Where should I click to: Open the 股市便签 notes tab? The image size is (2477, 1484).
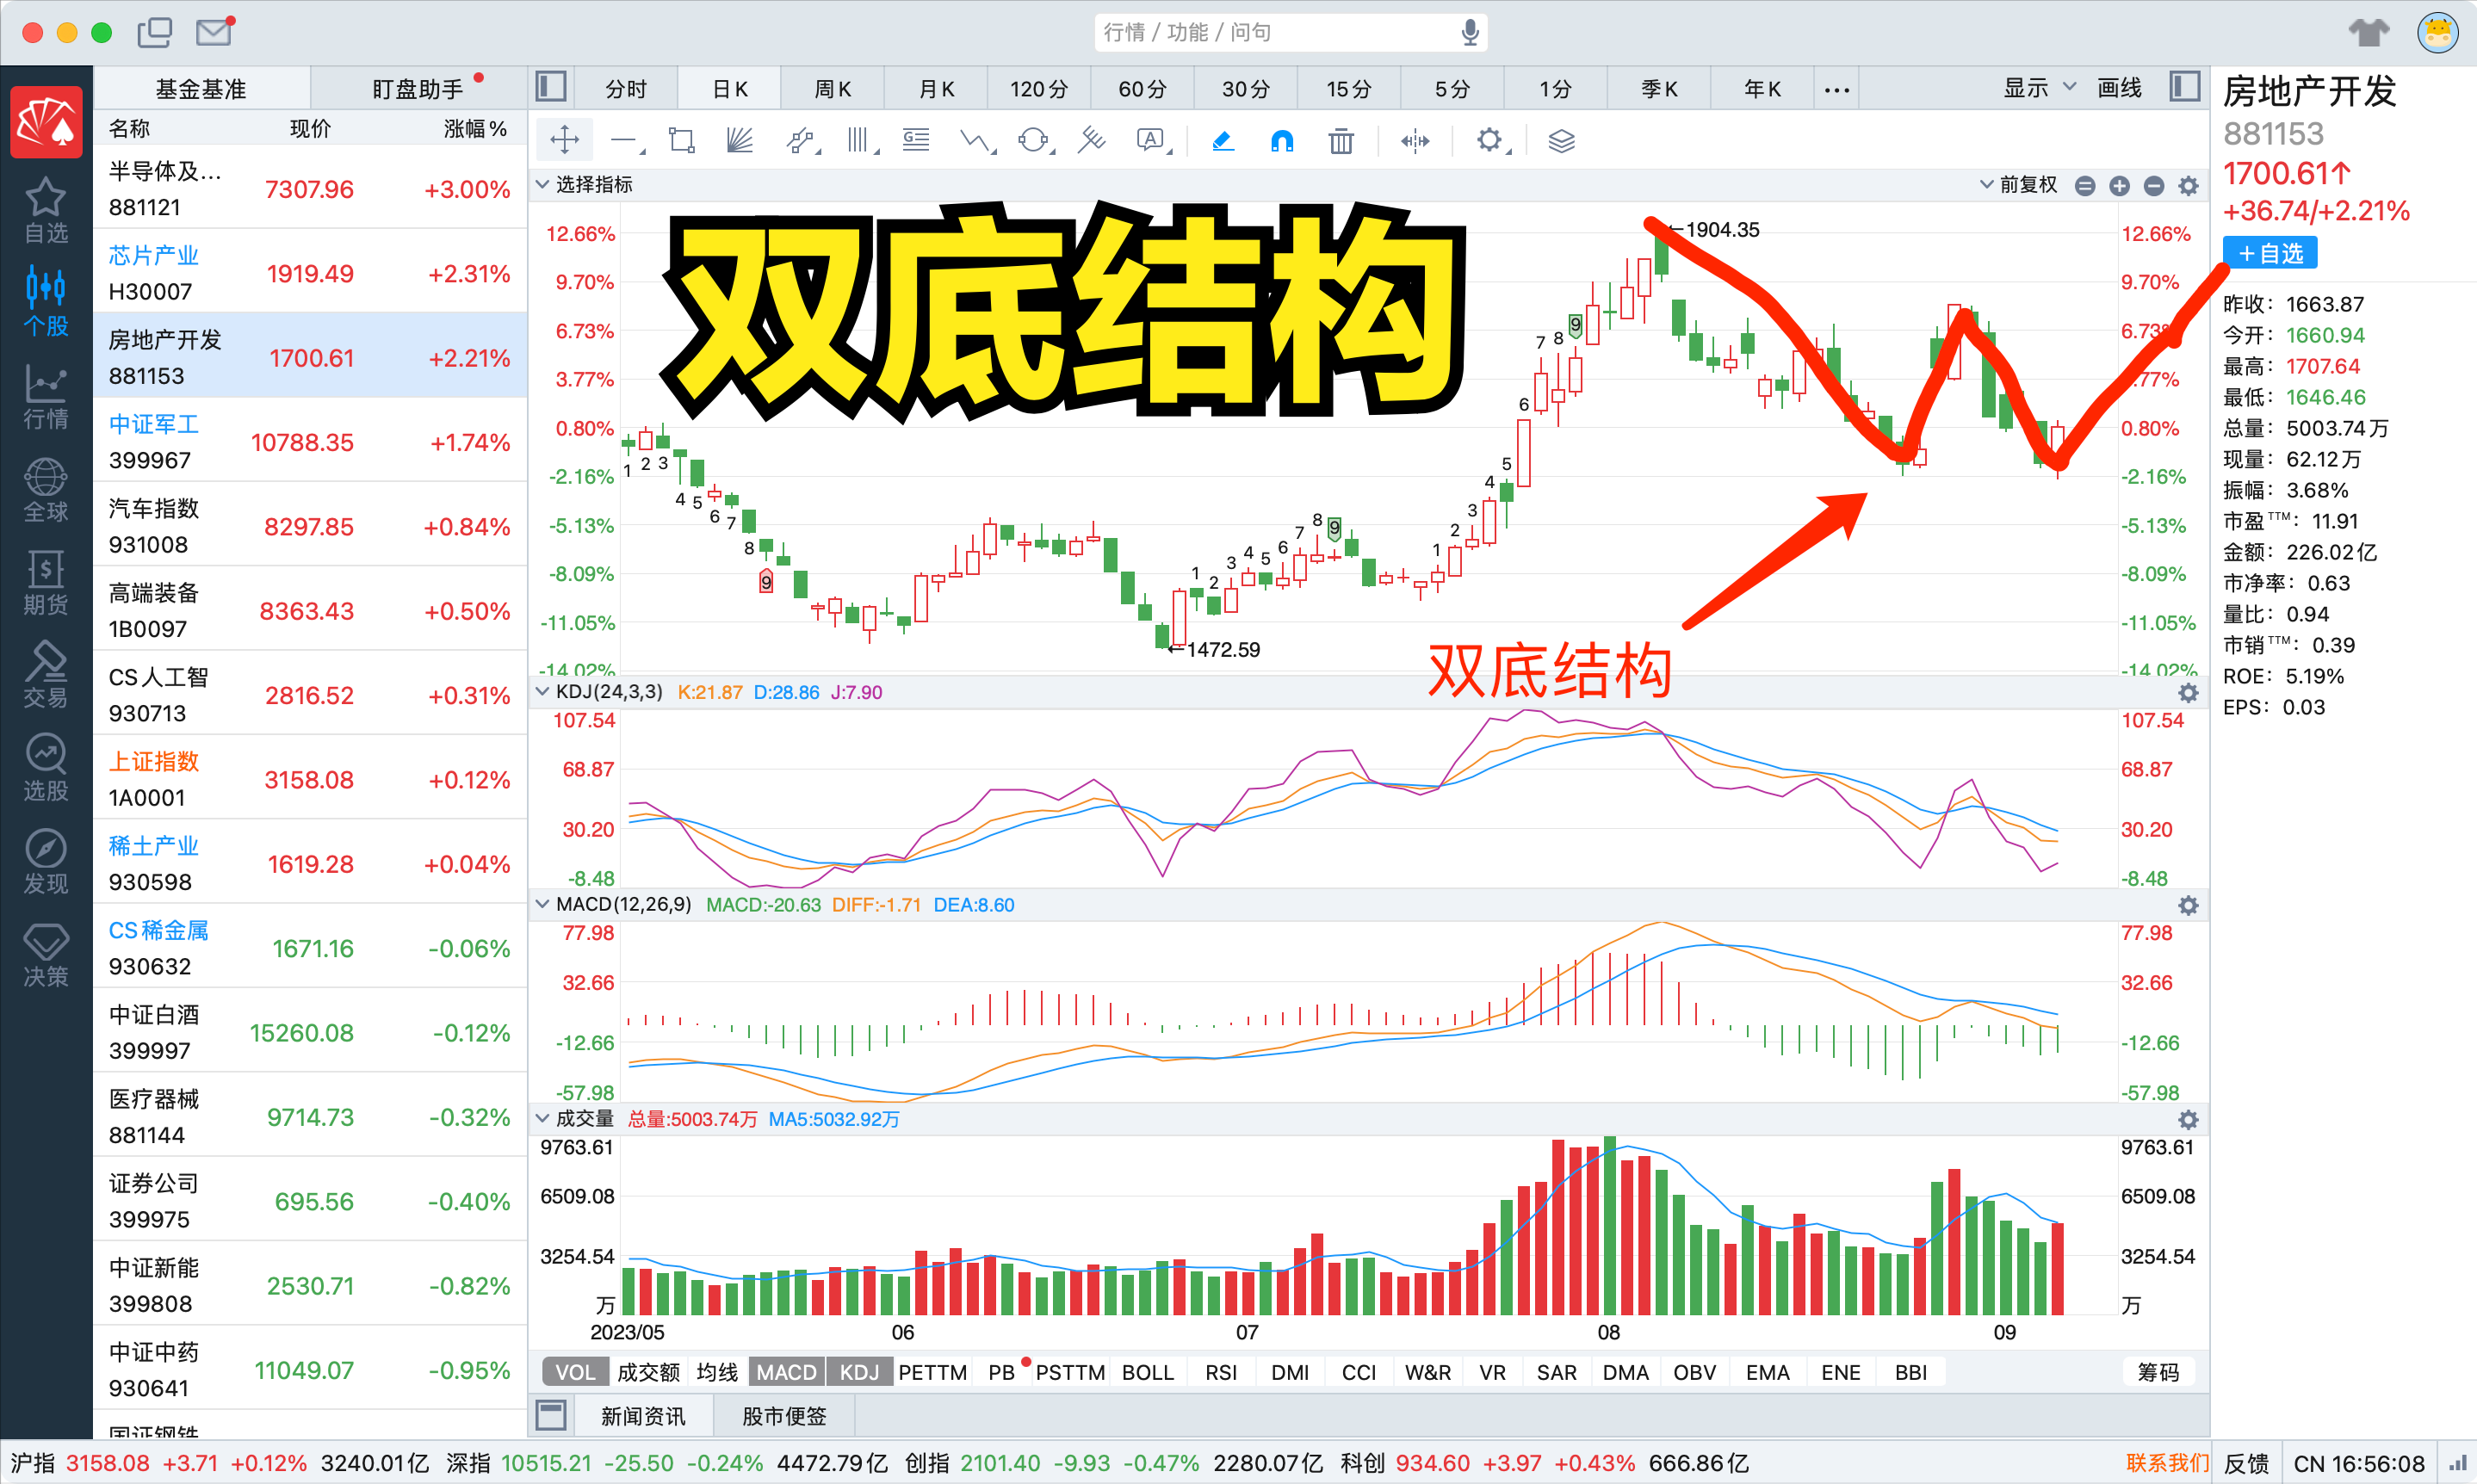[x=784, y=1416]
